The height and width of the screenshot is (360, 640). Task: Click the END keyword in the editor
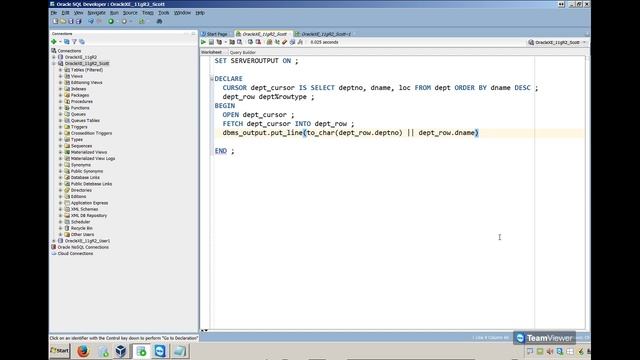pos(221,151)
